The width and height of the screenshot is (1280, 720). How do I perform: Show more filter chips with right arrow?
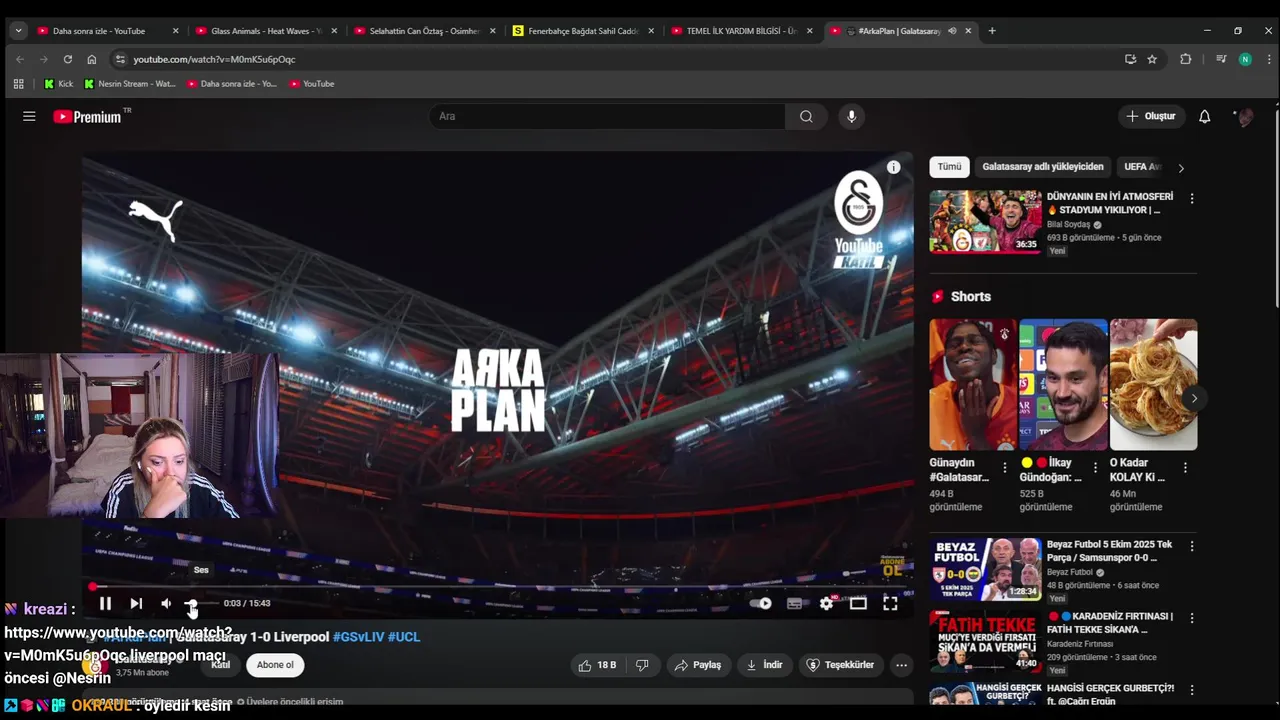point(1181,168)
